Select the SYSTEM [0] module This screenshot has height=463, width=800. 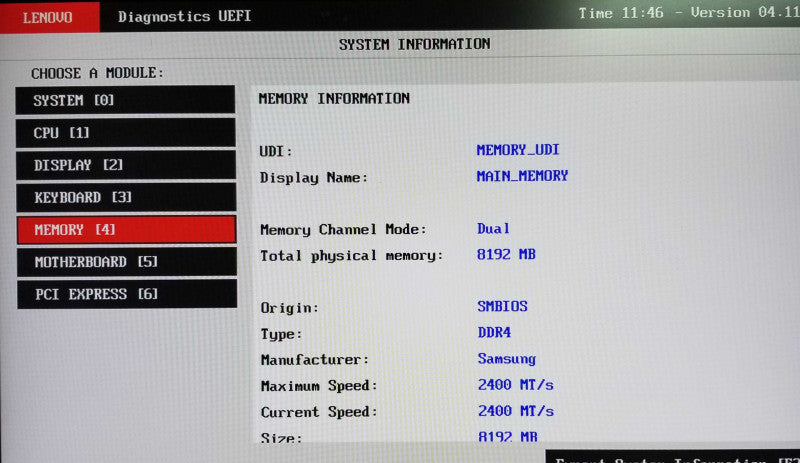(x=125, y=100)
